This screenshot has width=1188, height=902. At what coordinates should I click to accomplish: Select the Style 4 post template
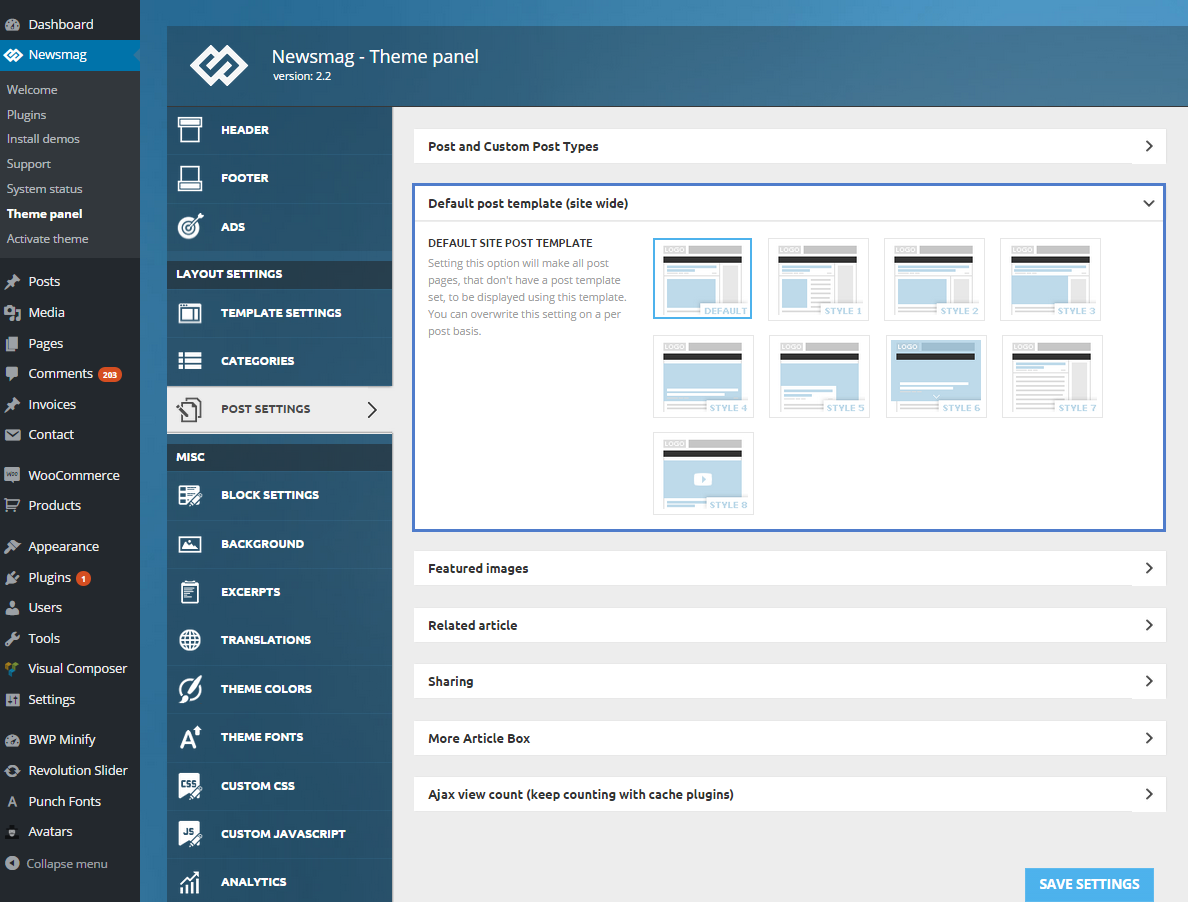click(x=703, y=376)
